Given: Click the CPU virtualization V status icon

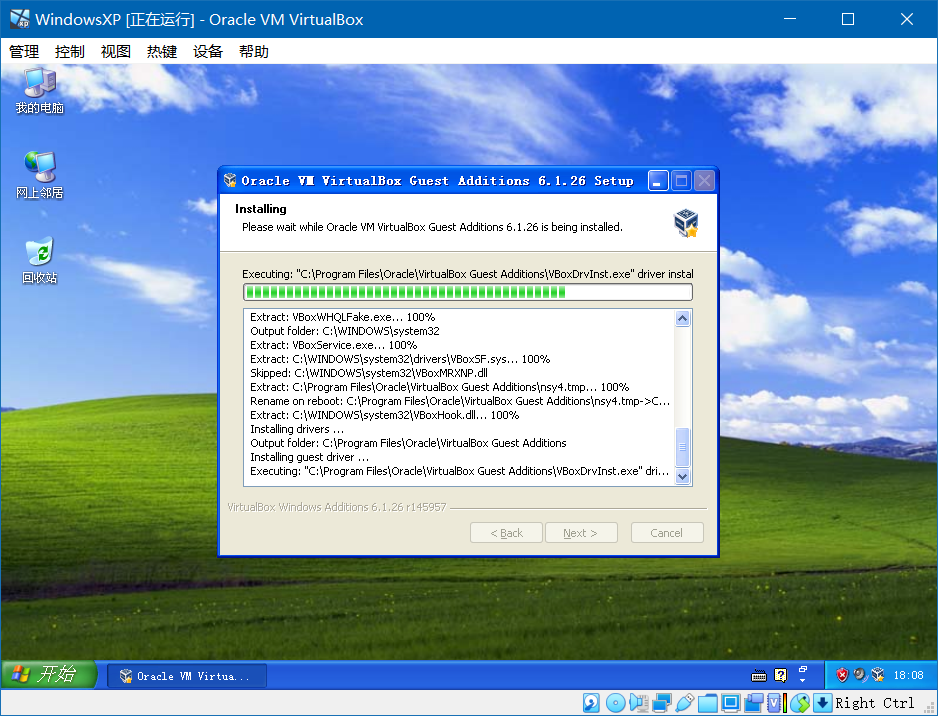Looking at the screenshot, I should coord(773,703).
